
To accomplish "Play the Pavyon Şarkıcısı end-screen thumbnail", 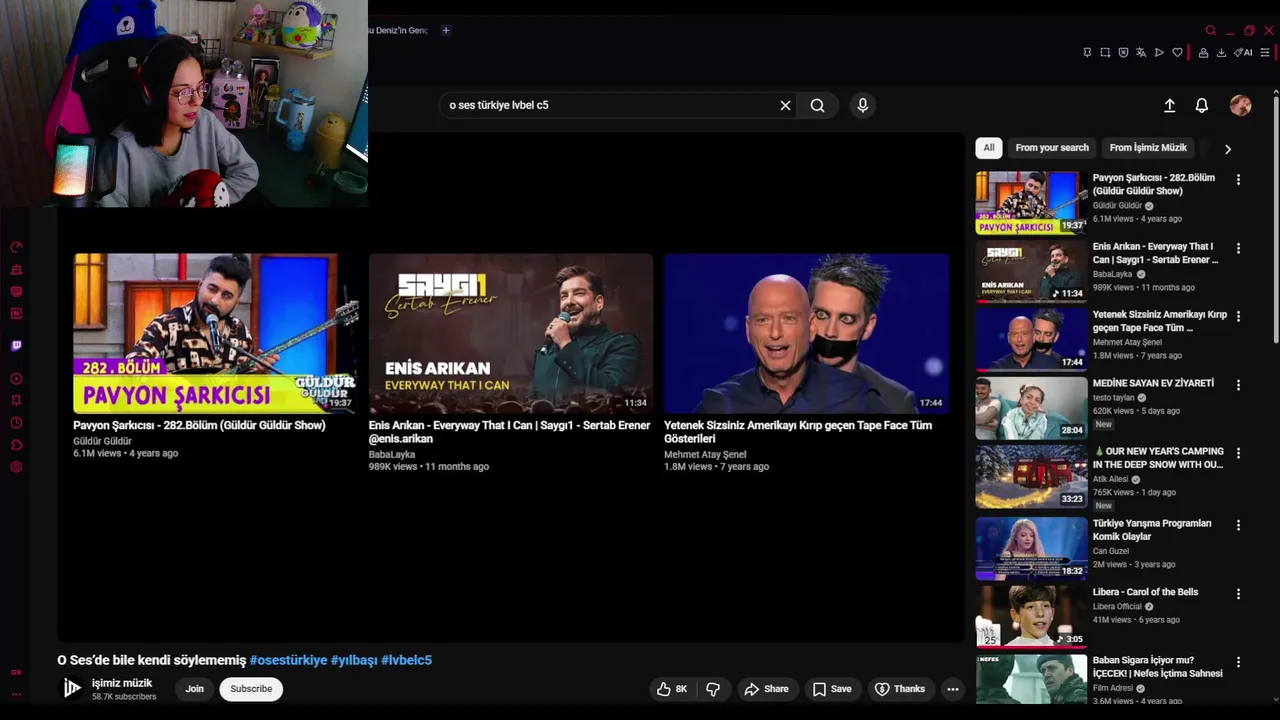I will [215, 333].
